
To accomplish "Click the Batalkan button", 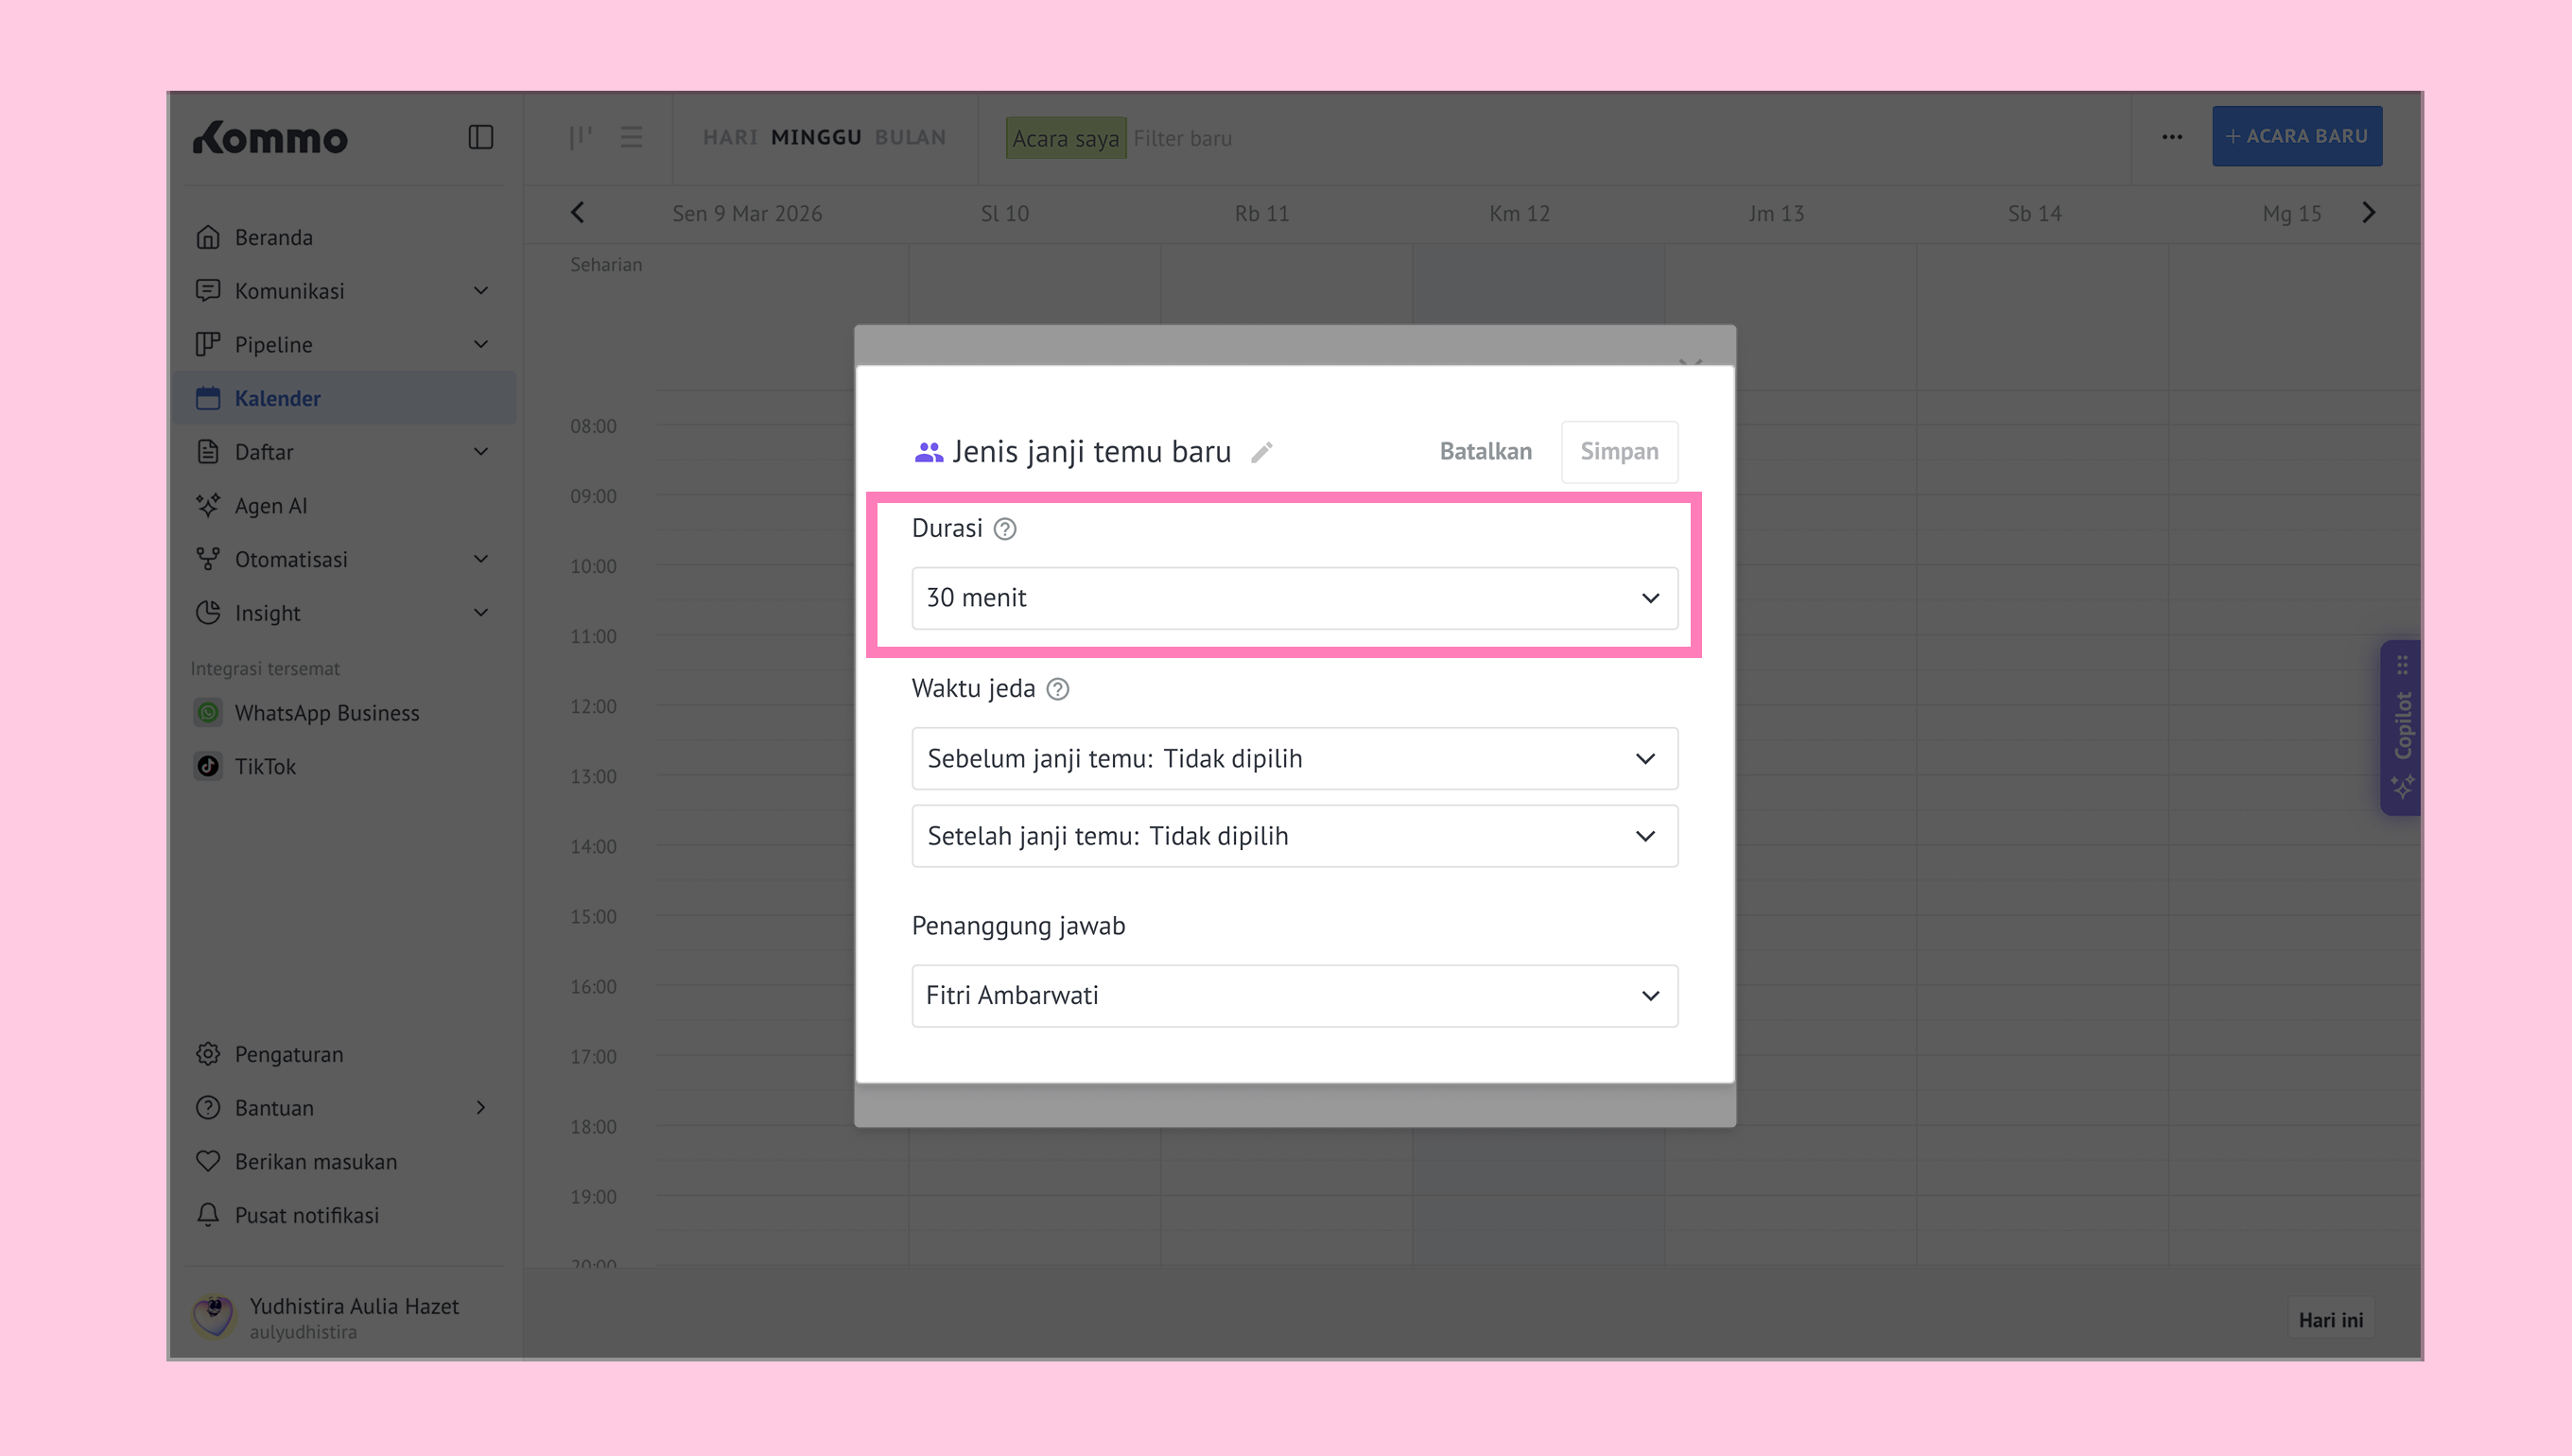I will click(x=1485, y=452).
